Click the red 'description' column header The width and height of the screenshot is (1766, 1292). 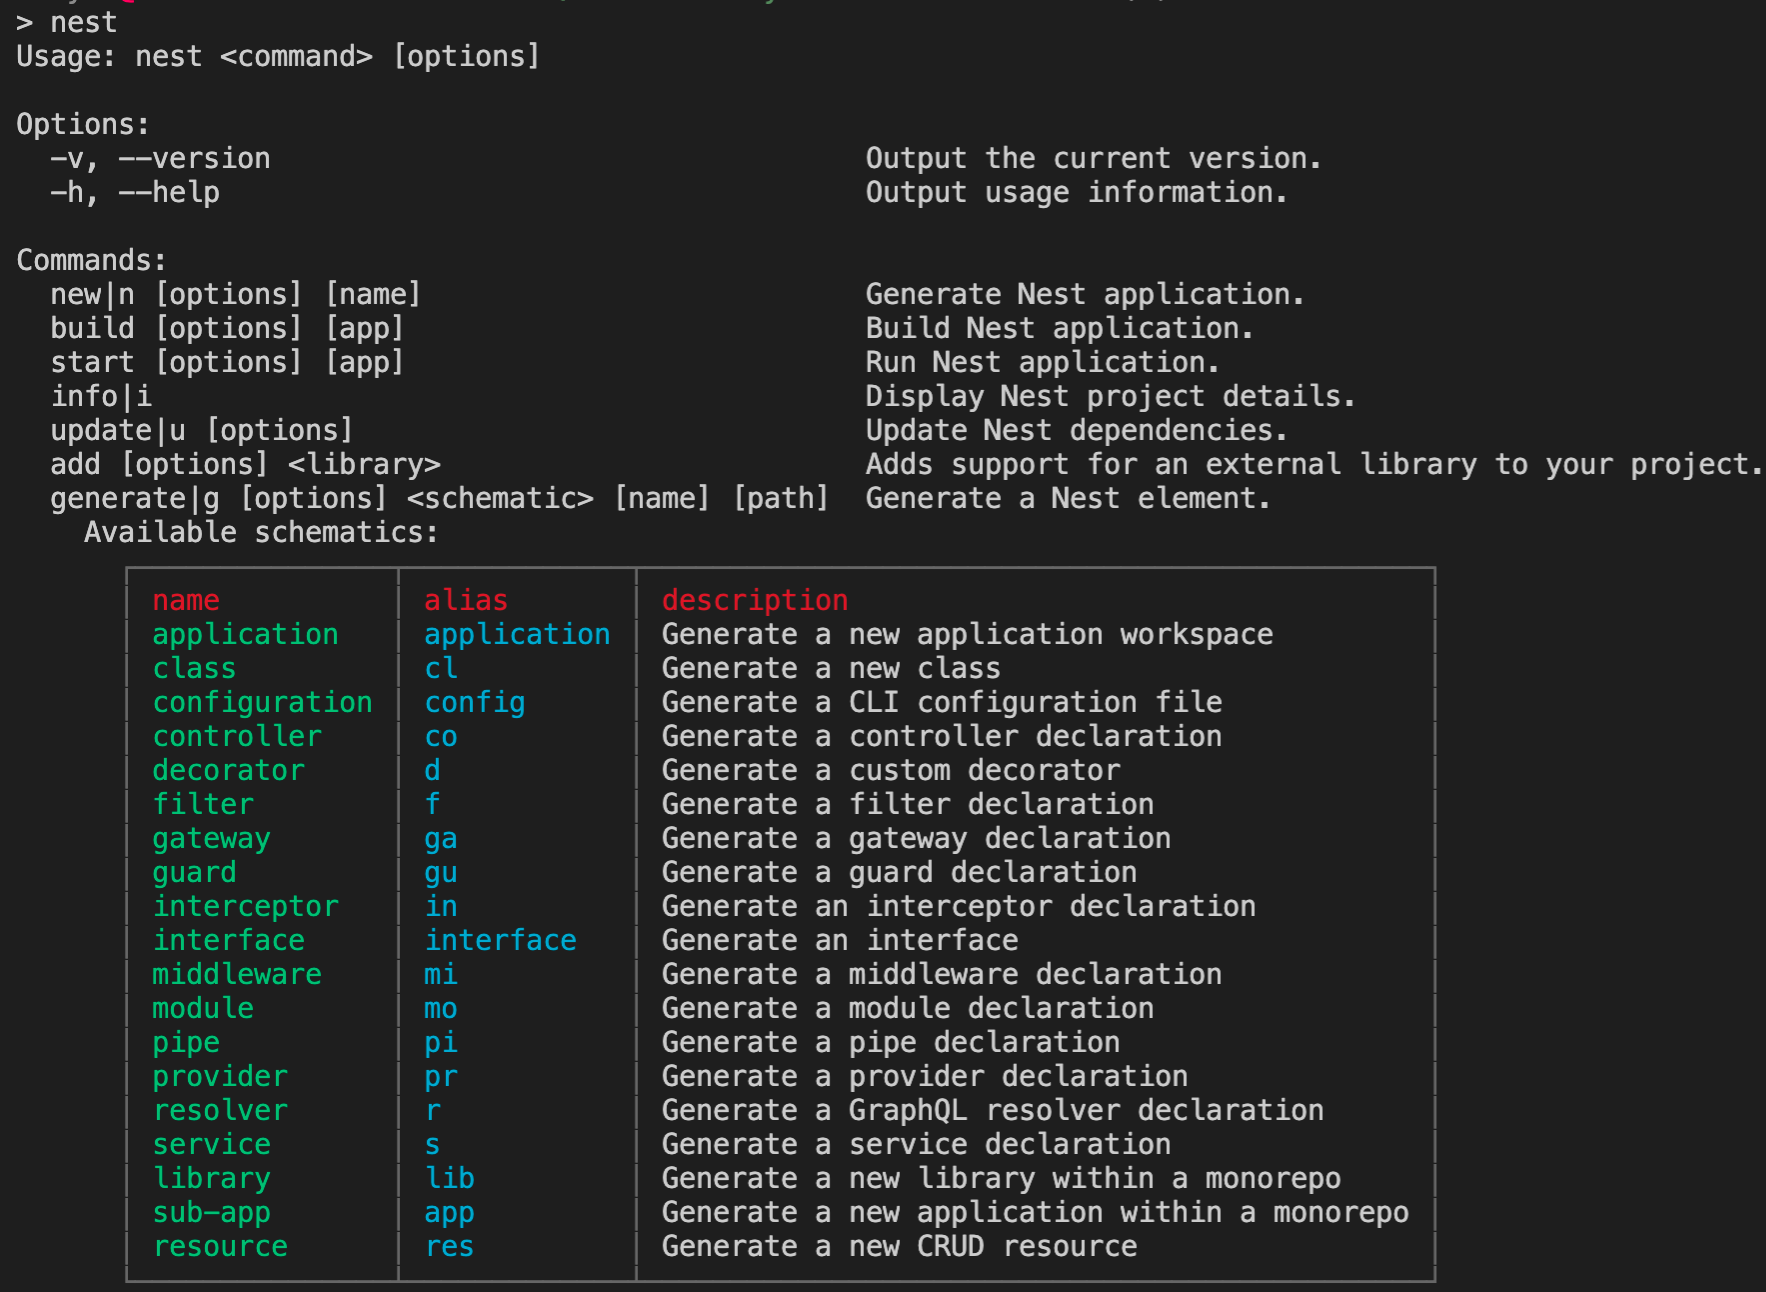coord(755,601)
